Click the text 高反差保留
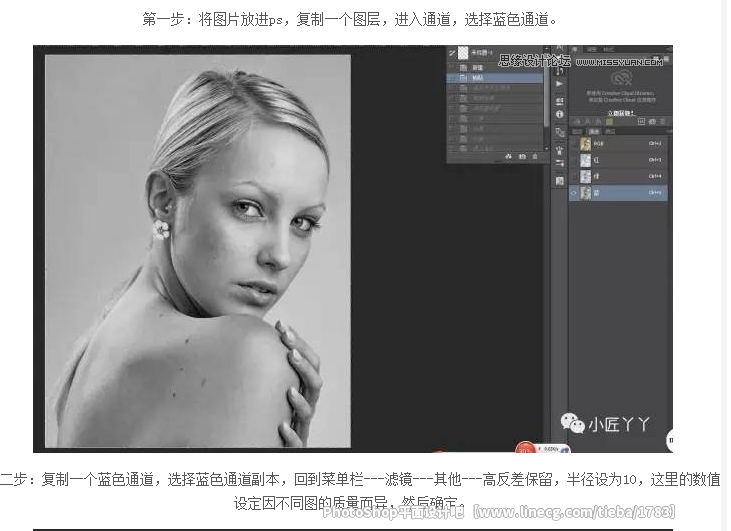This screenshot has height=531, width=731. tap(517, 479)
